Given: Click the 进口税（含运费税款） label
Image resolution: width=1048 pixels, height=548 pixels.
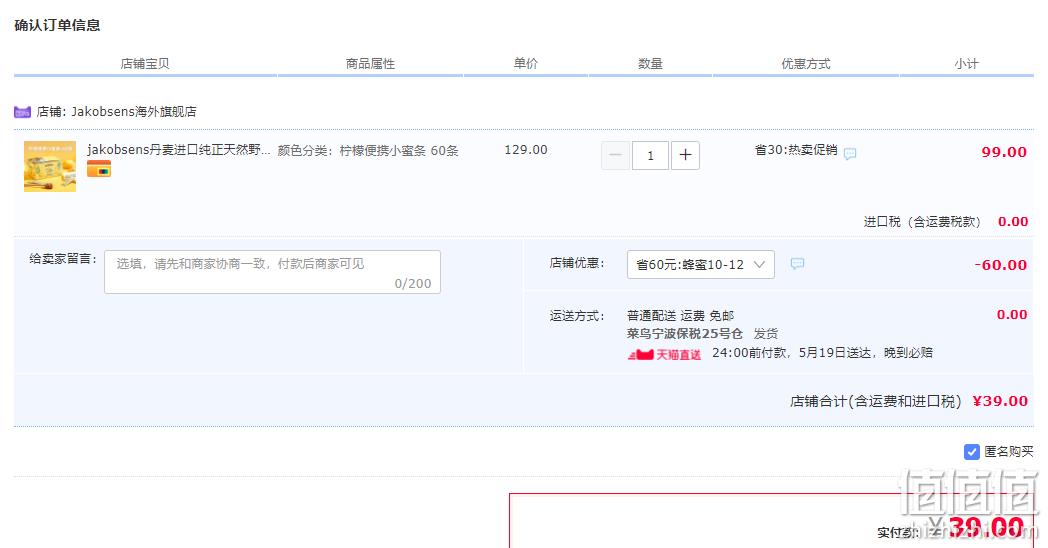Looking at the screenshot, I should (x=922, y=222).
